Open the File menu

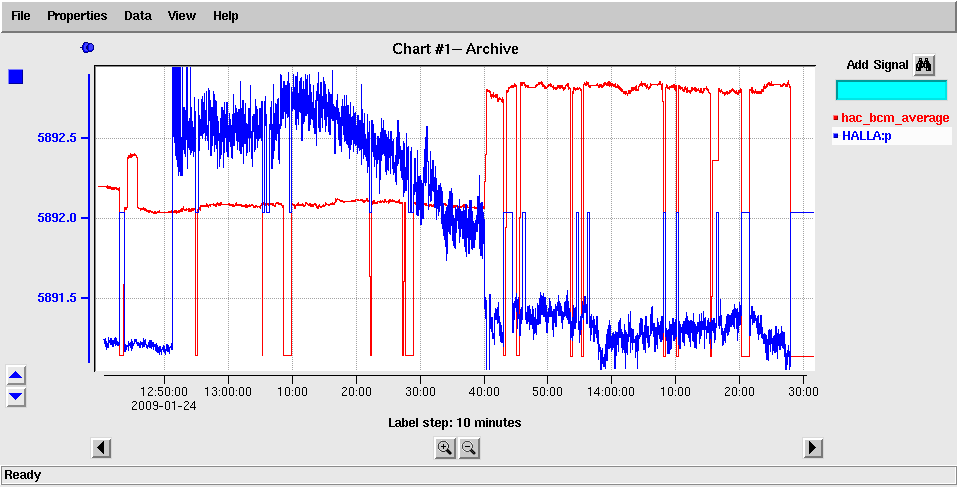pyautogui.click(x=21, y=16)
